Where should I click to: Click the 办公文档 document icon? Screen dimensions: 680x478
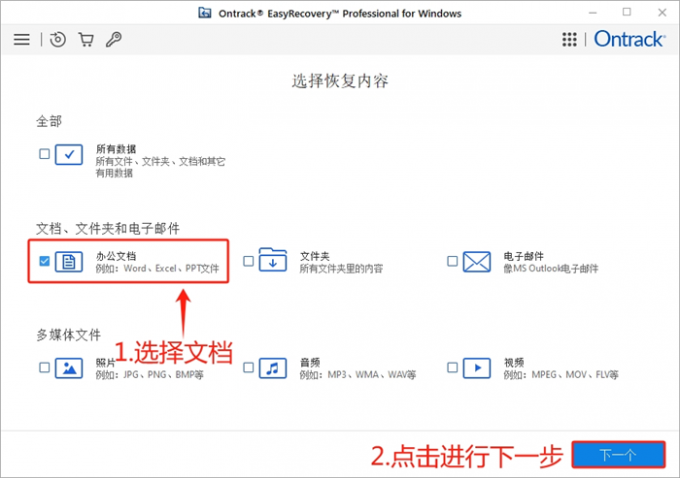pyautogui.click(x=69, y=262)
